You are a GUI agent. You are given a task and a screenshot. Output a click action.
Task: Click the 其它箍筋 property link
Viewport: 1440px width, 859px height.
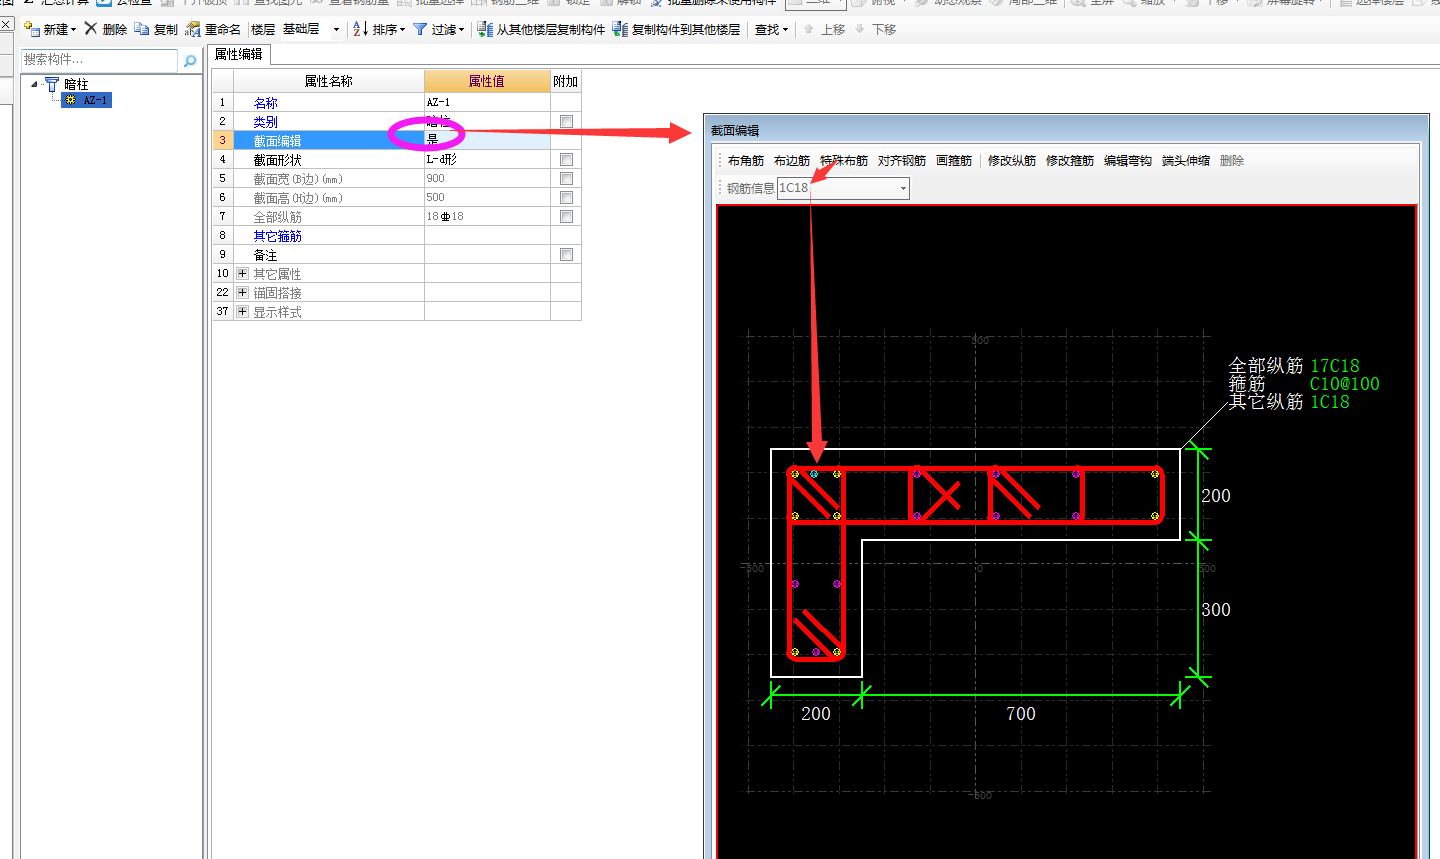[x=277, y=235]
